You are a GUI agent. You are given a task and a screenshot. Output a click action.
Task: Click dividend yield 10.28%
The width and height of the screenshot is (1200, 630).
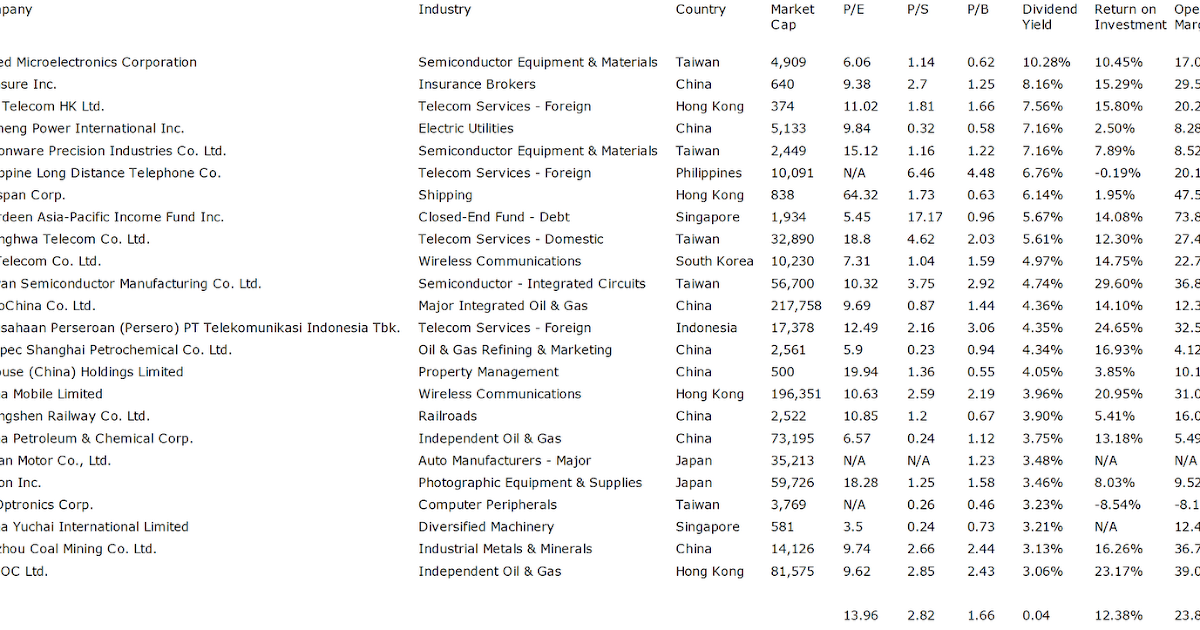pos(1046,62)
